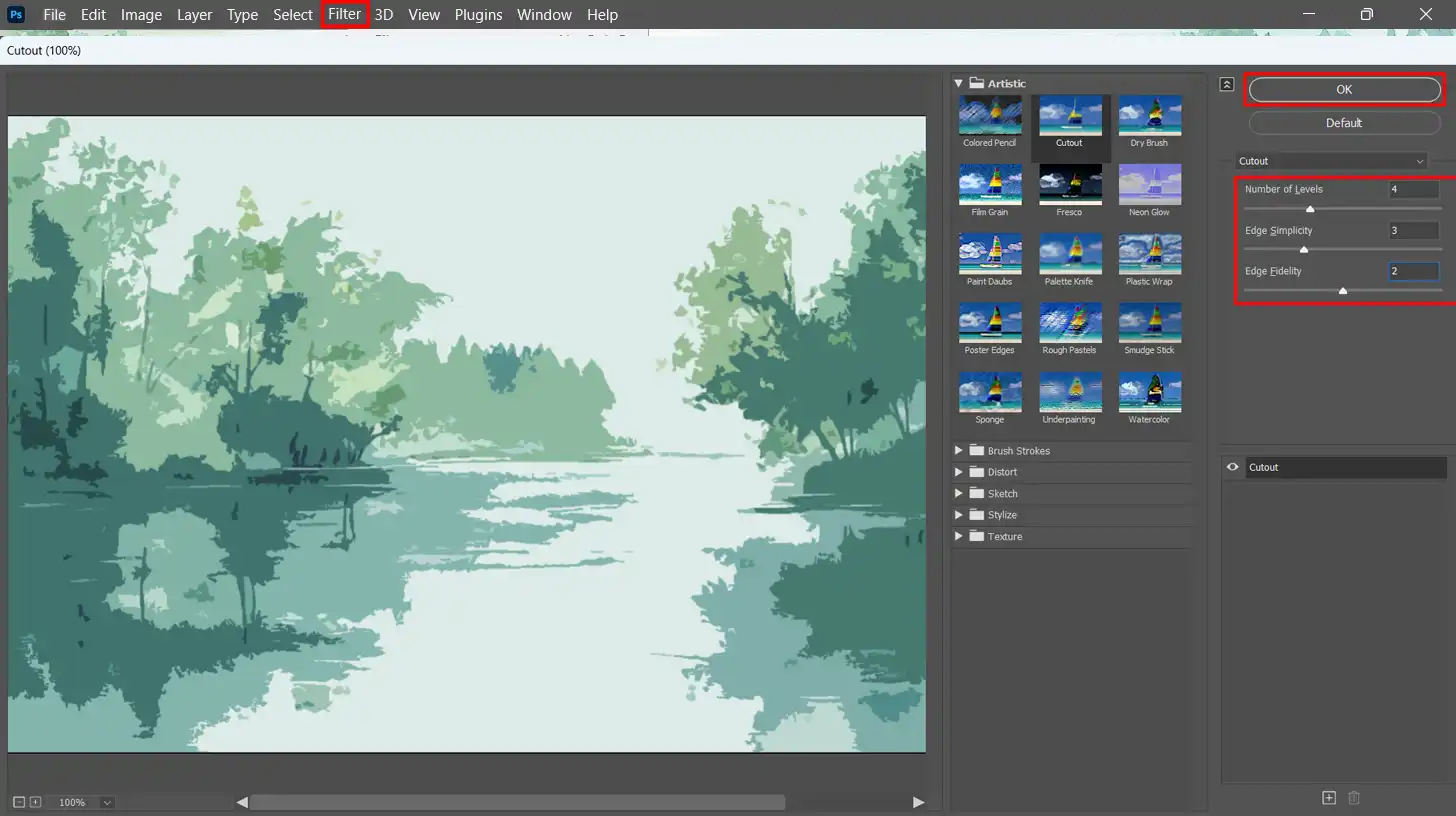Select the Cutout filter thumbnail
Screen dimensions: 1456x816
click(x=1069, y=115)
